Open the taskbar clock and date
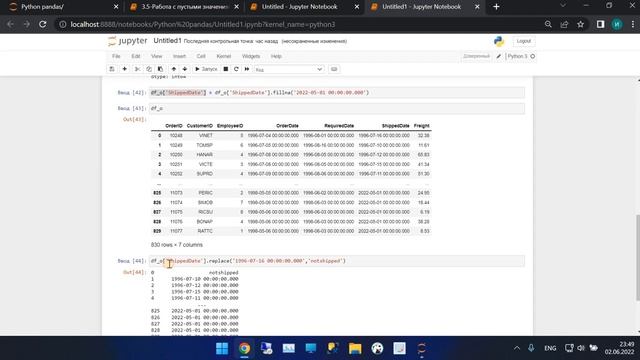This screenshot has width=640, height=360. (620, 348)
